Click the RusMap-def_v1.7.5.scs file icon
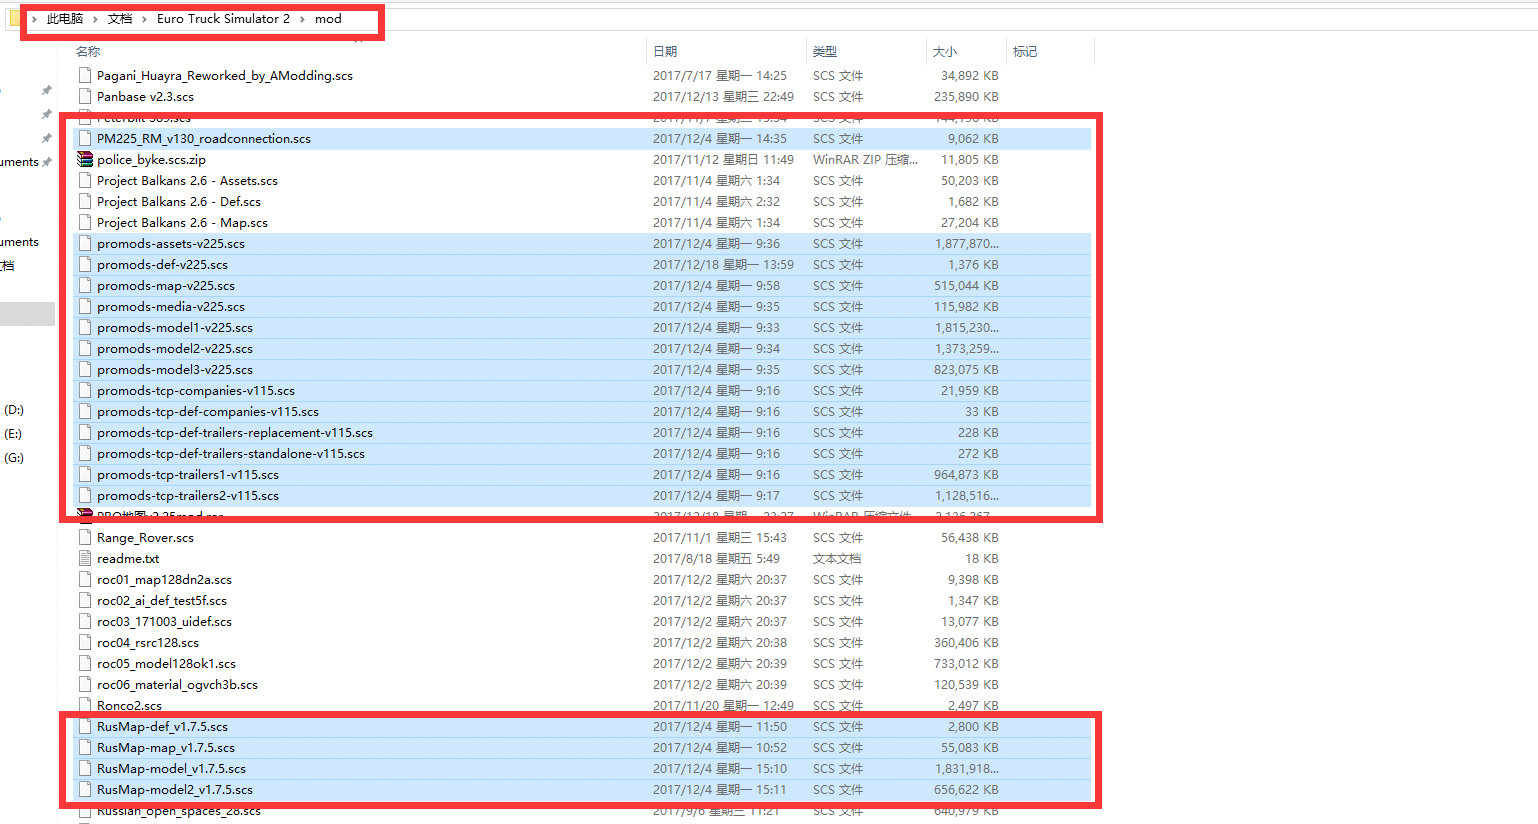 point(85,727)
